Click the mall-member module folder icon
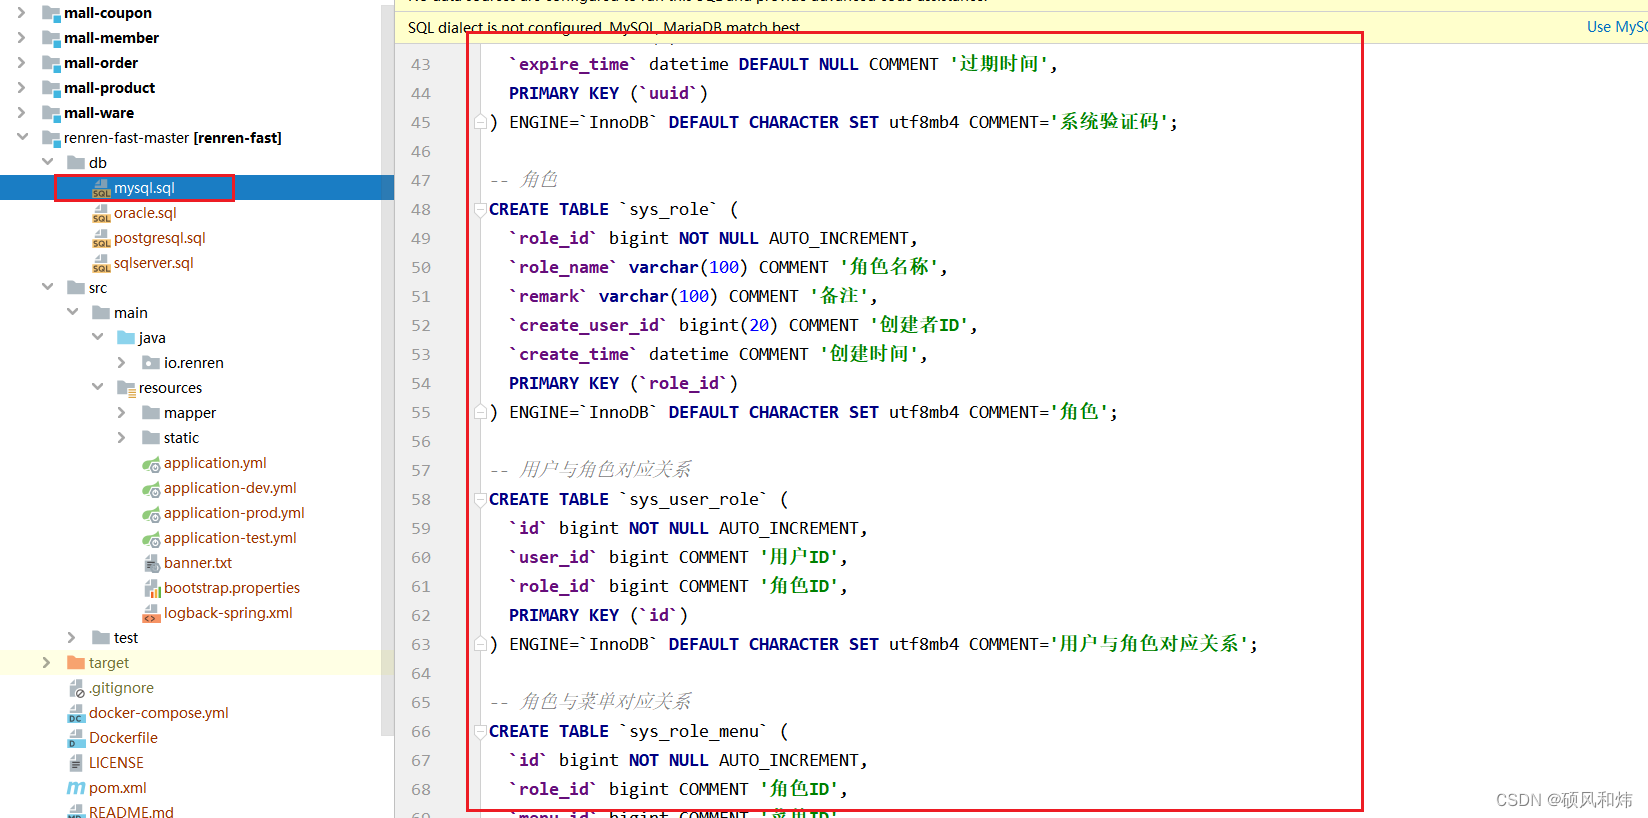The height and width of the screenshot is (818, 1648). point(51,38)
